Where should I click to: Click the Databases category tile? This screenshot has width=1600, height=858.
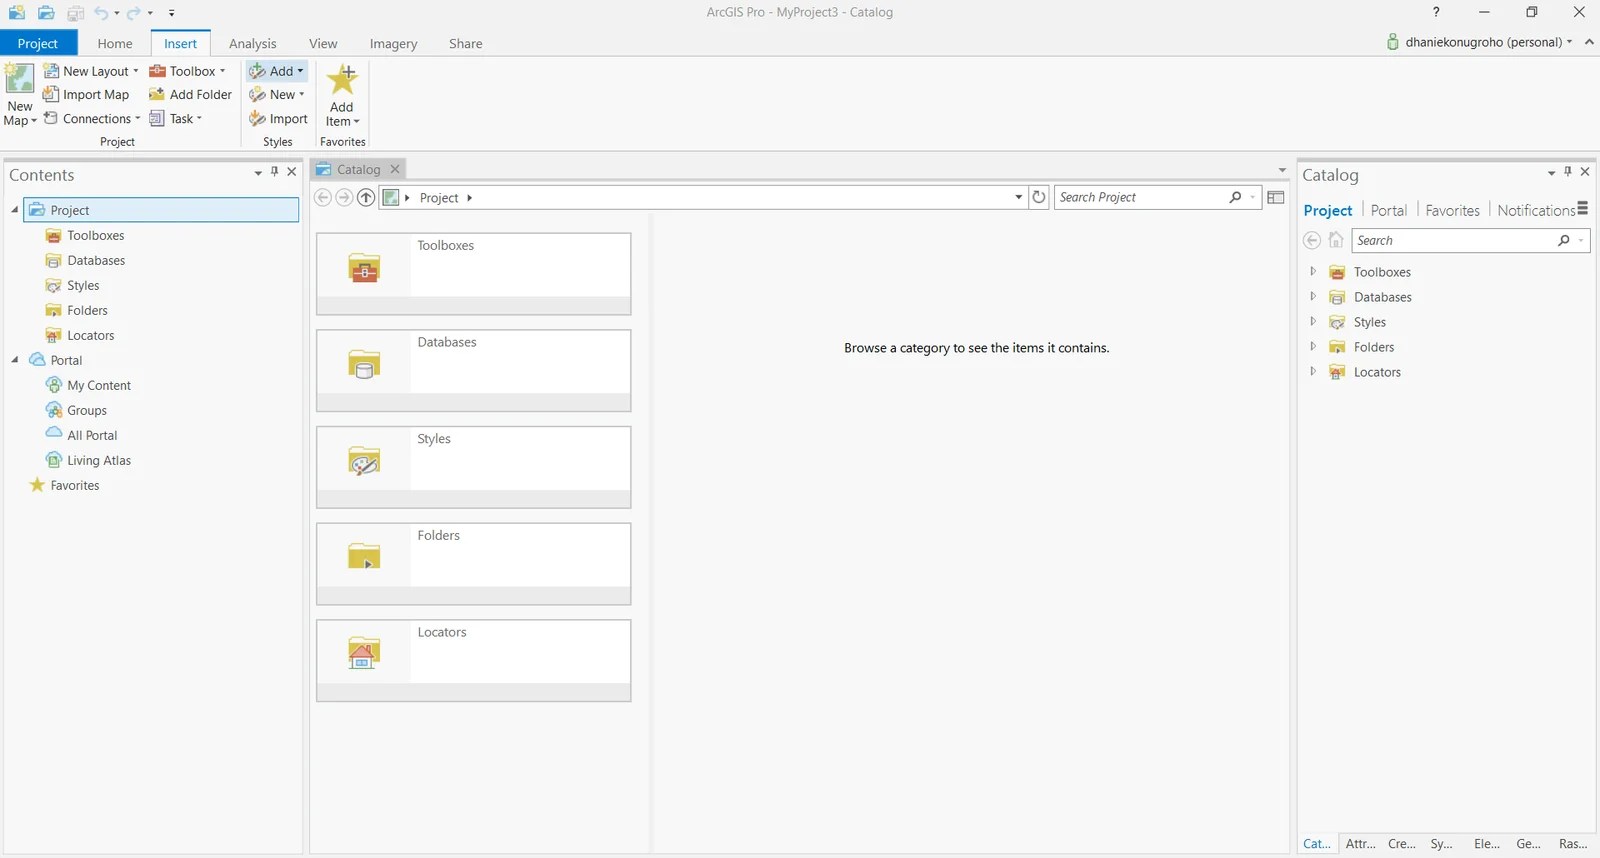pyautogui.click(x=474, y=370)
